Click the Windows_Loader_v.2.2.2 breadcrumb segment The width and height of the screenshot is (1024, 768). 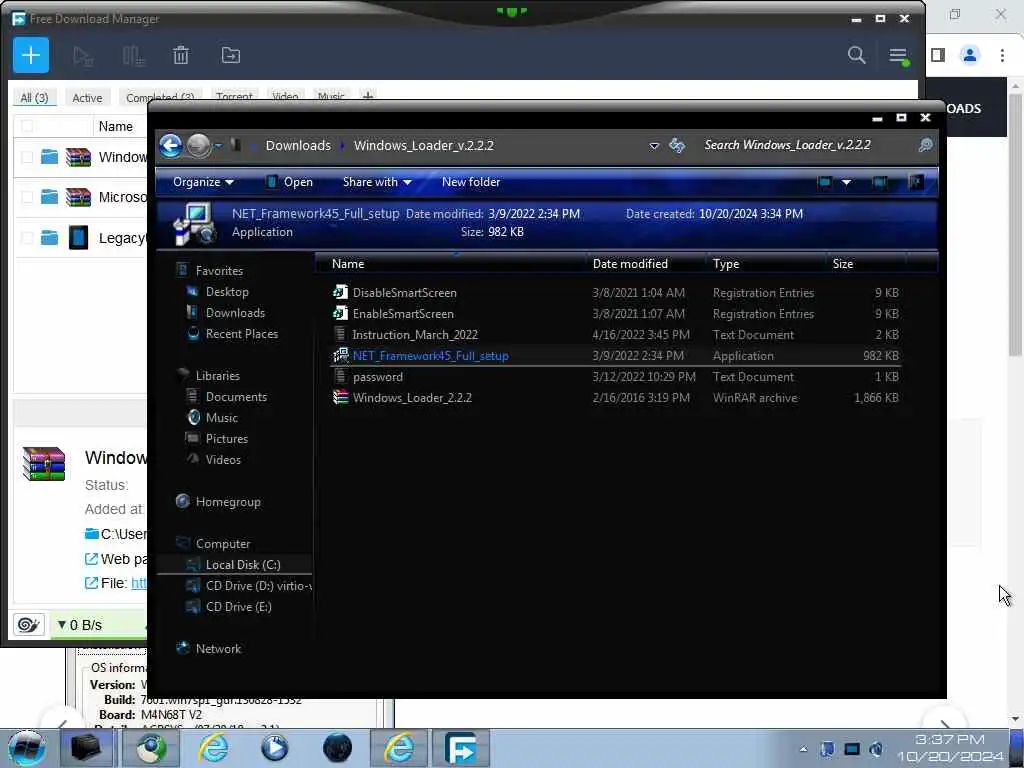click(423, 146)
